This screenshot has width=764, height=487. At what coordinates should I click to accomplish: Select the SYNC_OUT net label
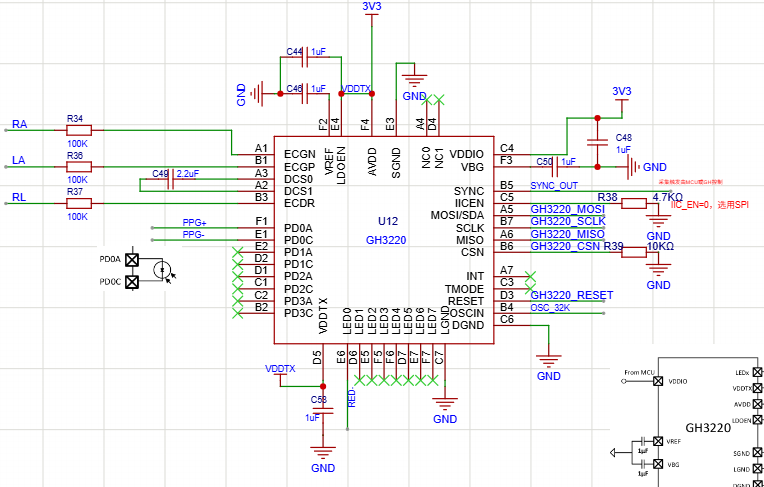point(553,186)
